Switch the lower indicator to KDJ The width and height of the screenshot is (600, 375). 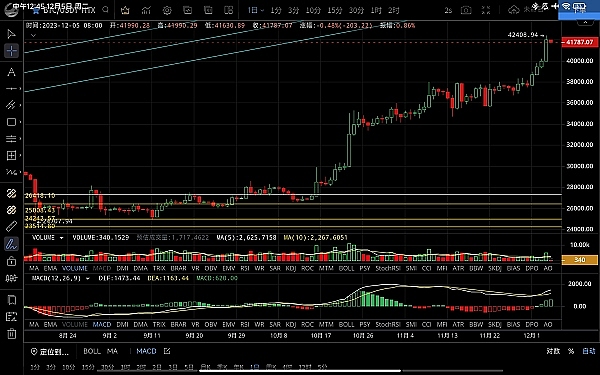(291, 324)
